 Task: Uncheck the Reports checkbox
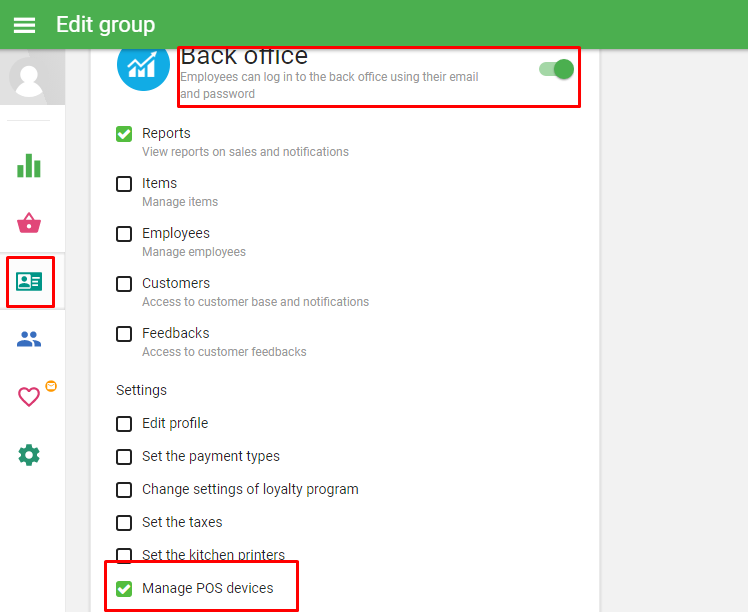pos(124,134)
